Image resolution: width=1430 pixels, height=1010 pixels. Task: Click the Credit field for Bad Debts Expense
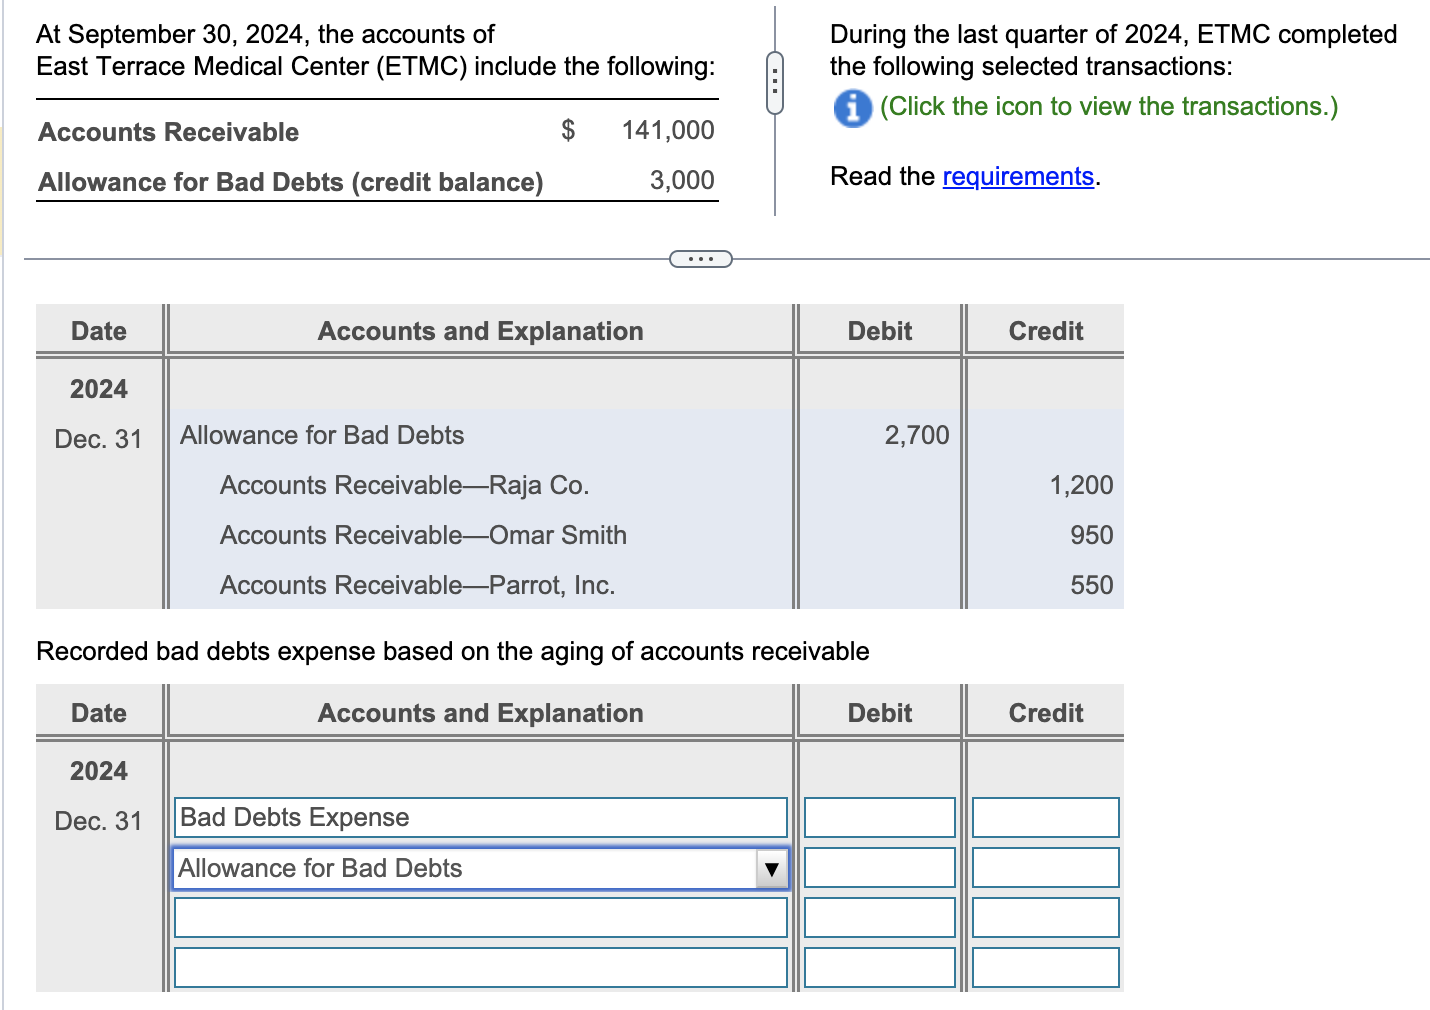(x=1045, y=817)
